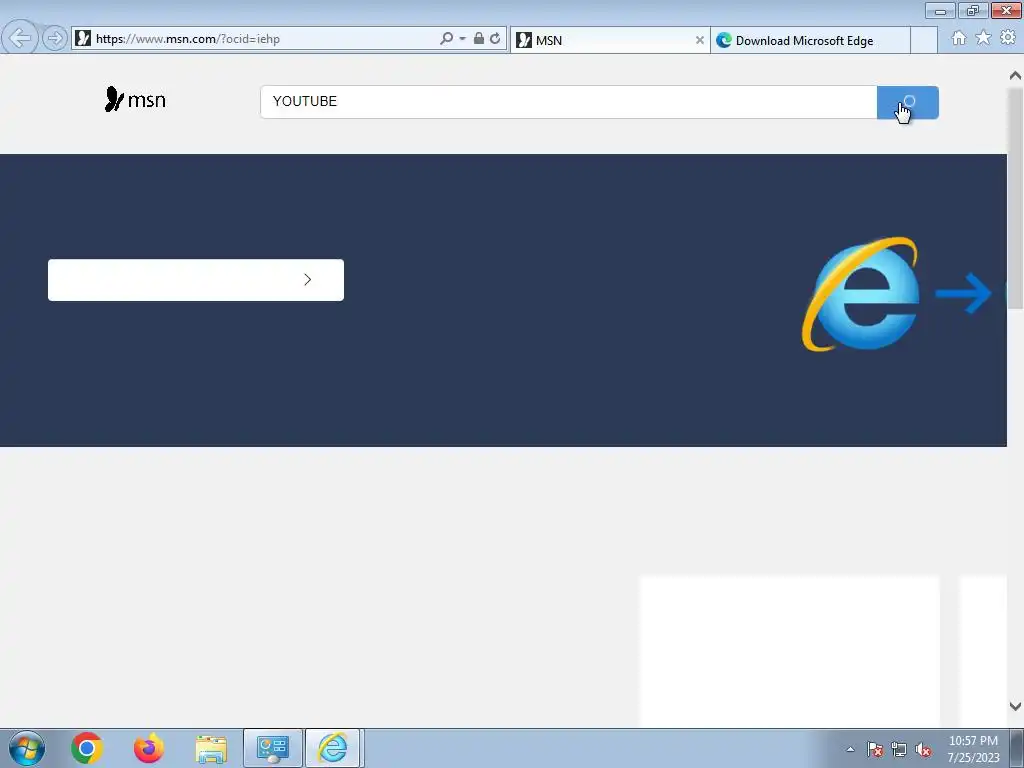The image size is (1024, 768).
Task: Launch Firefox from taskbar
Action: [x=148, y=748]
